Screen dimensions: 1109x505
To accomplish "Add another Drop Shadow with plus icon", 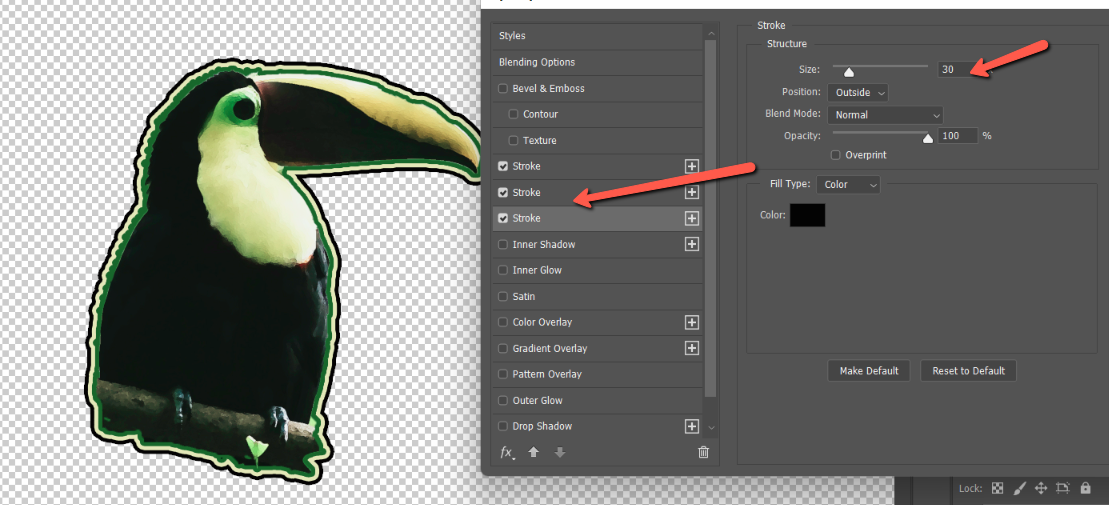I will click(691, 427).
